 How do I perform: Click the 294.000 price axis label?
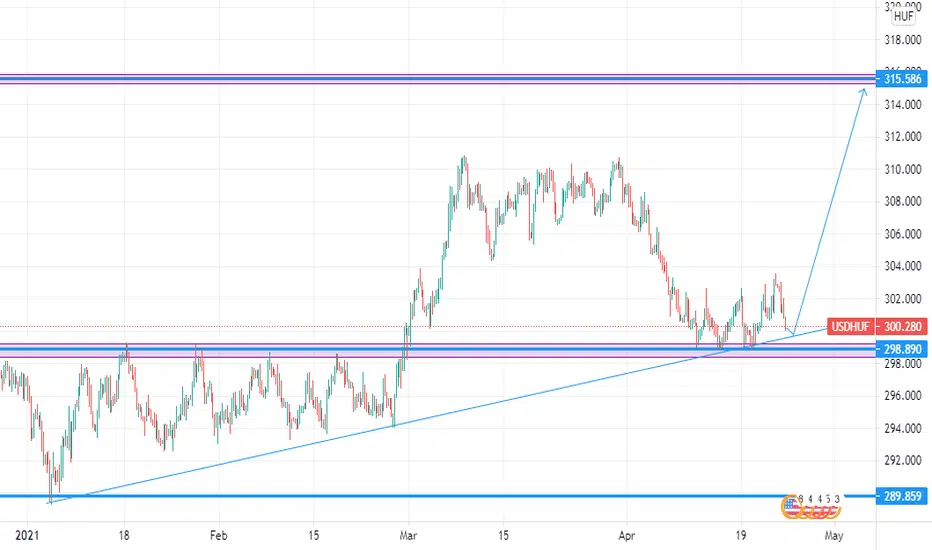click(902, 428)
